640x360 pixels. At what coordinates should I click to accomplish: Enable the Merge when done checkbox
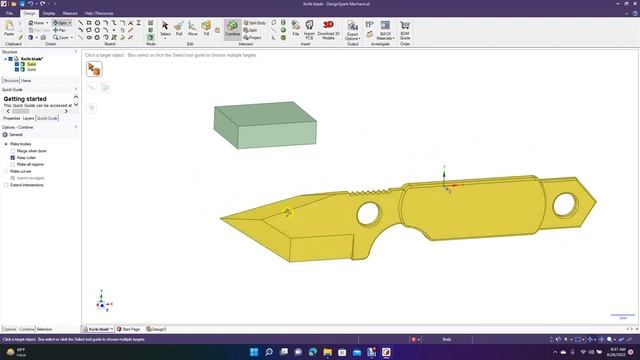[13, 151]
